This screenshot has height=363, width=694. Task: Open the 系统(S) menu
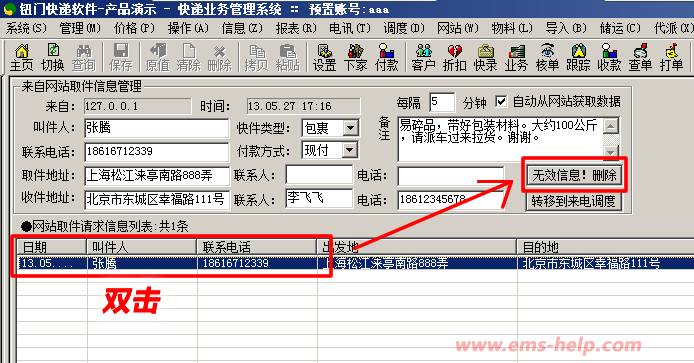tap(26, 28)
